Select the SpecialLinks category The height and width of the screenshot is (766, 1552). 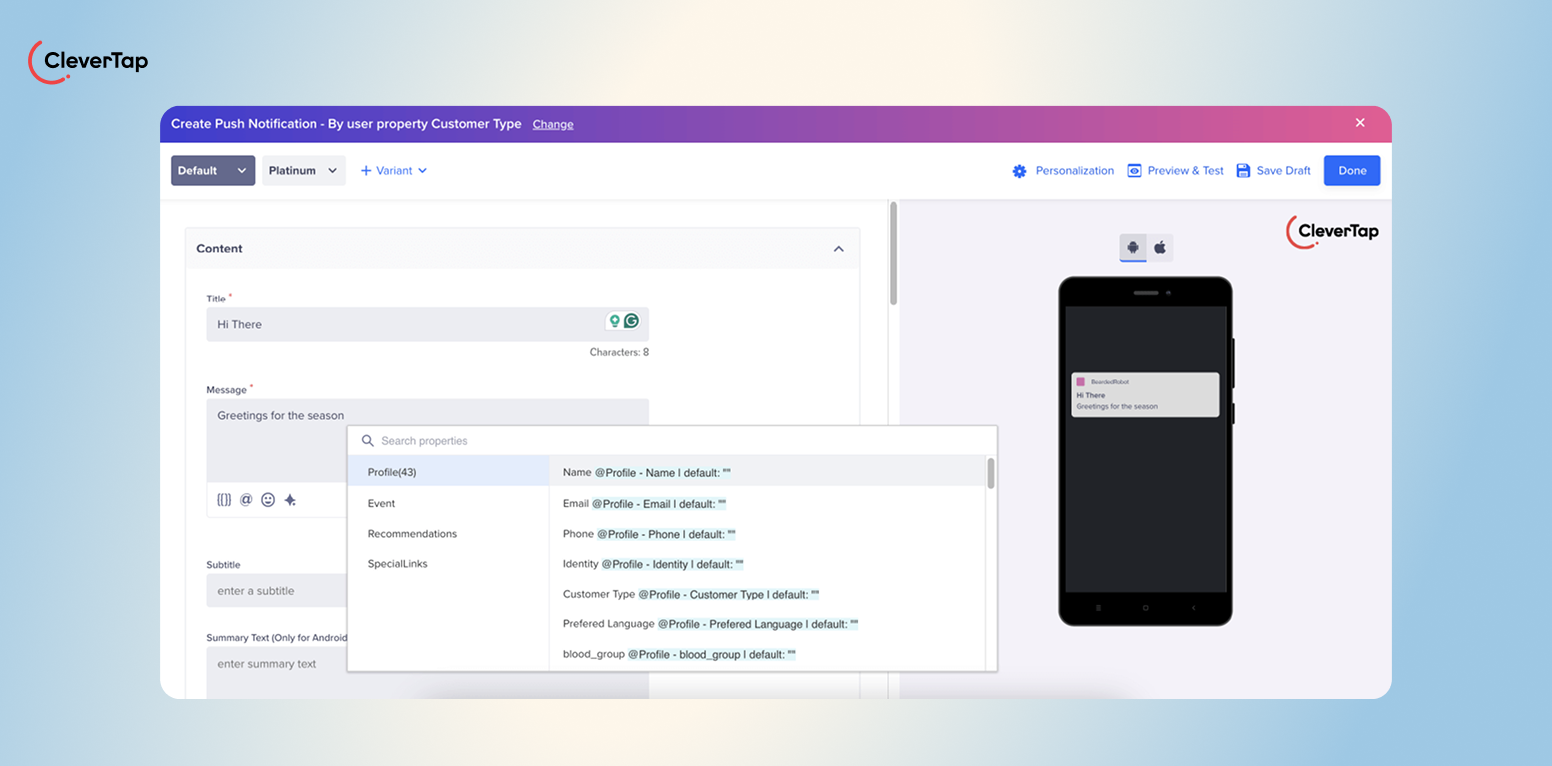tap(448, 564)
